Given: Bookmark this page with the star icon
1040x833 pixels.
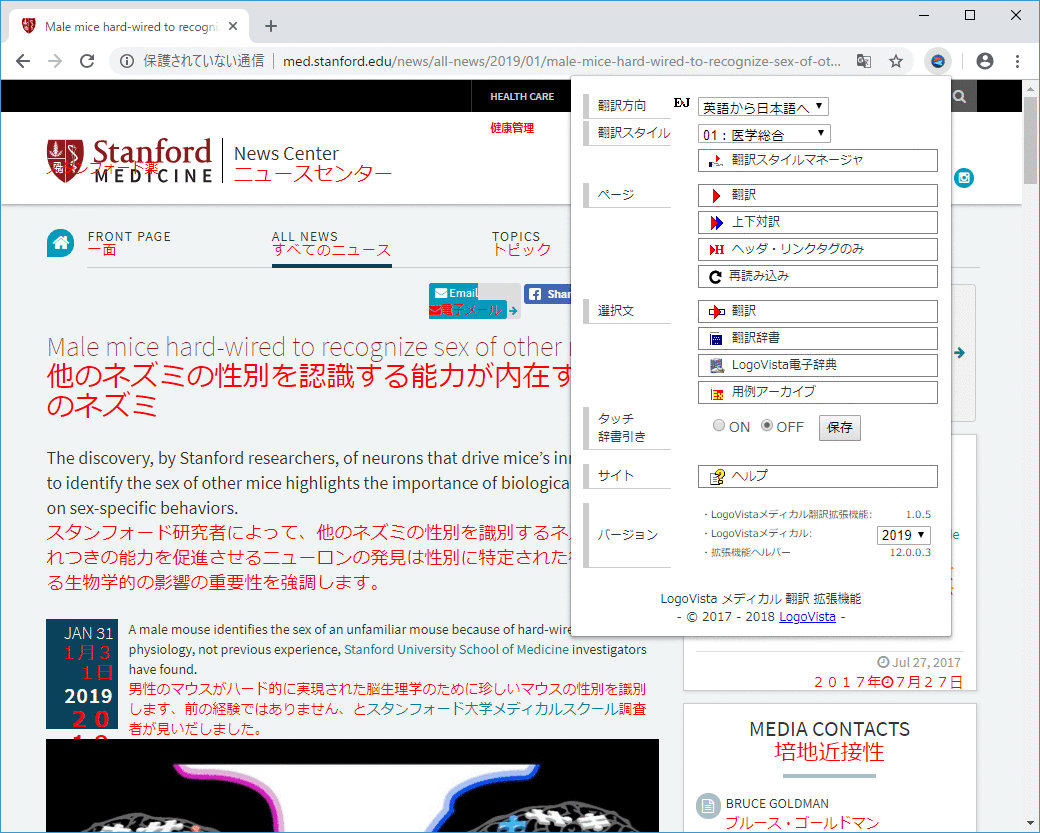Looking at the screenshot, I should [896, 61].
